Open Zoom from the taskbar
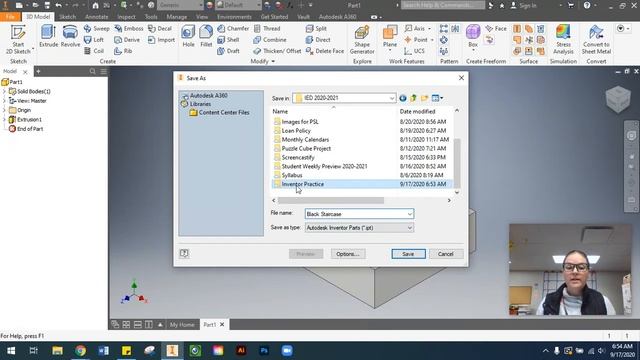Screen dimensions: 640x360 287,351
